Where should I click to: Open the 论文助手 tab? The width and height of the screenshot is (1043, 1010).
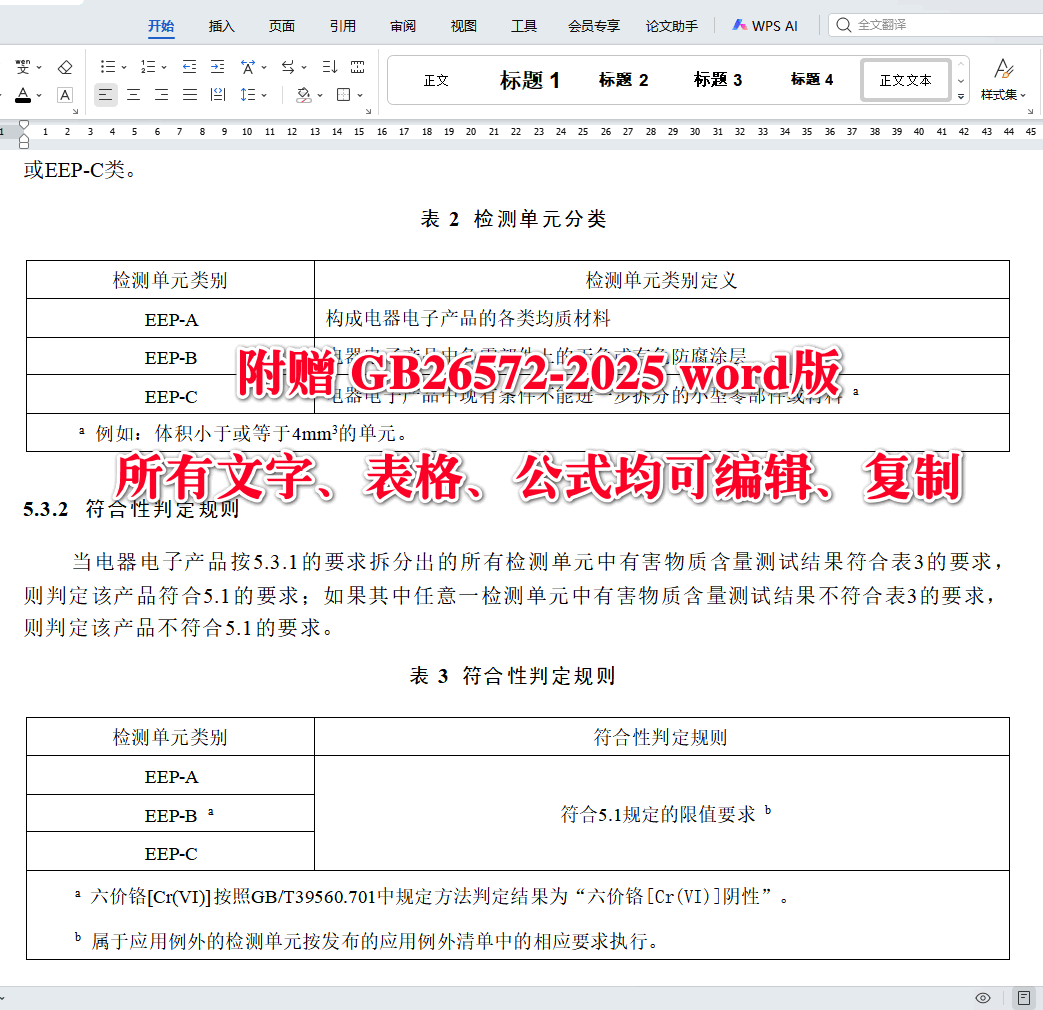672,26
